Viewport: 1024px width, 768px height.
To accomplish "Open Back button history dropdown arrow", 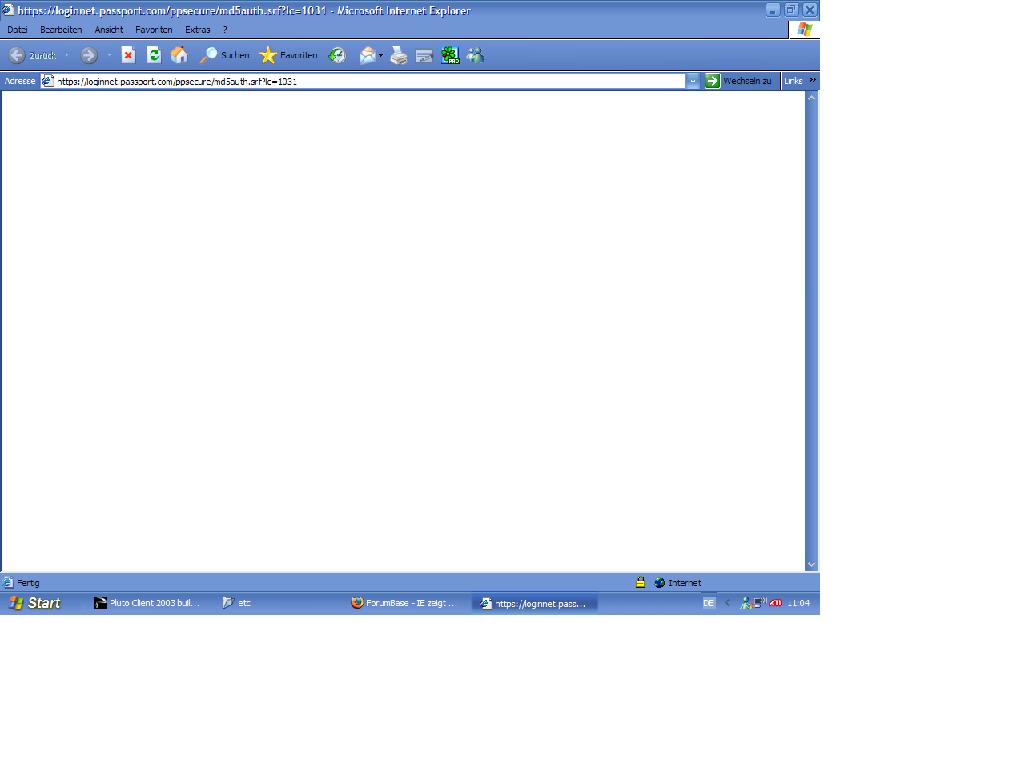I will coord(66,56).
